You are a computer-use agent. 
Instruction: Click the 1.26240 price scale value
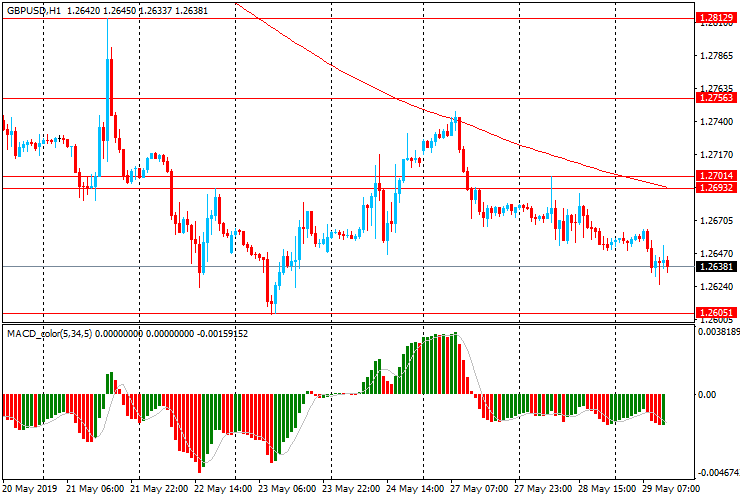coord(716,287)
